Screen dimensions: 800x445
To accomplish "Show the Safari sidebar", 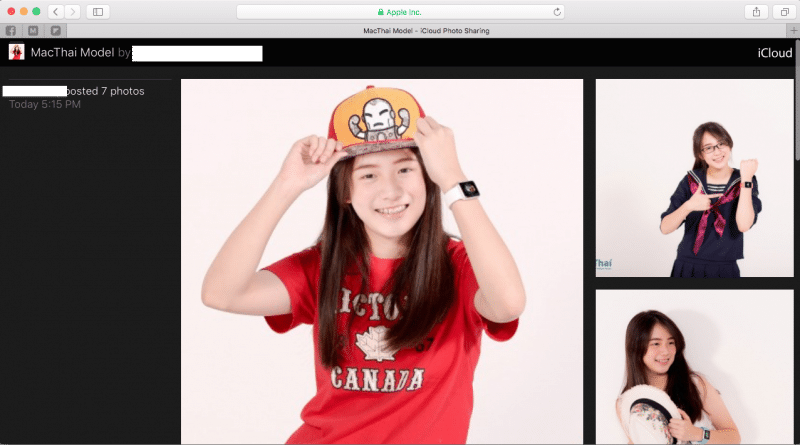I will pyautogui.click(x=98, y=12).
